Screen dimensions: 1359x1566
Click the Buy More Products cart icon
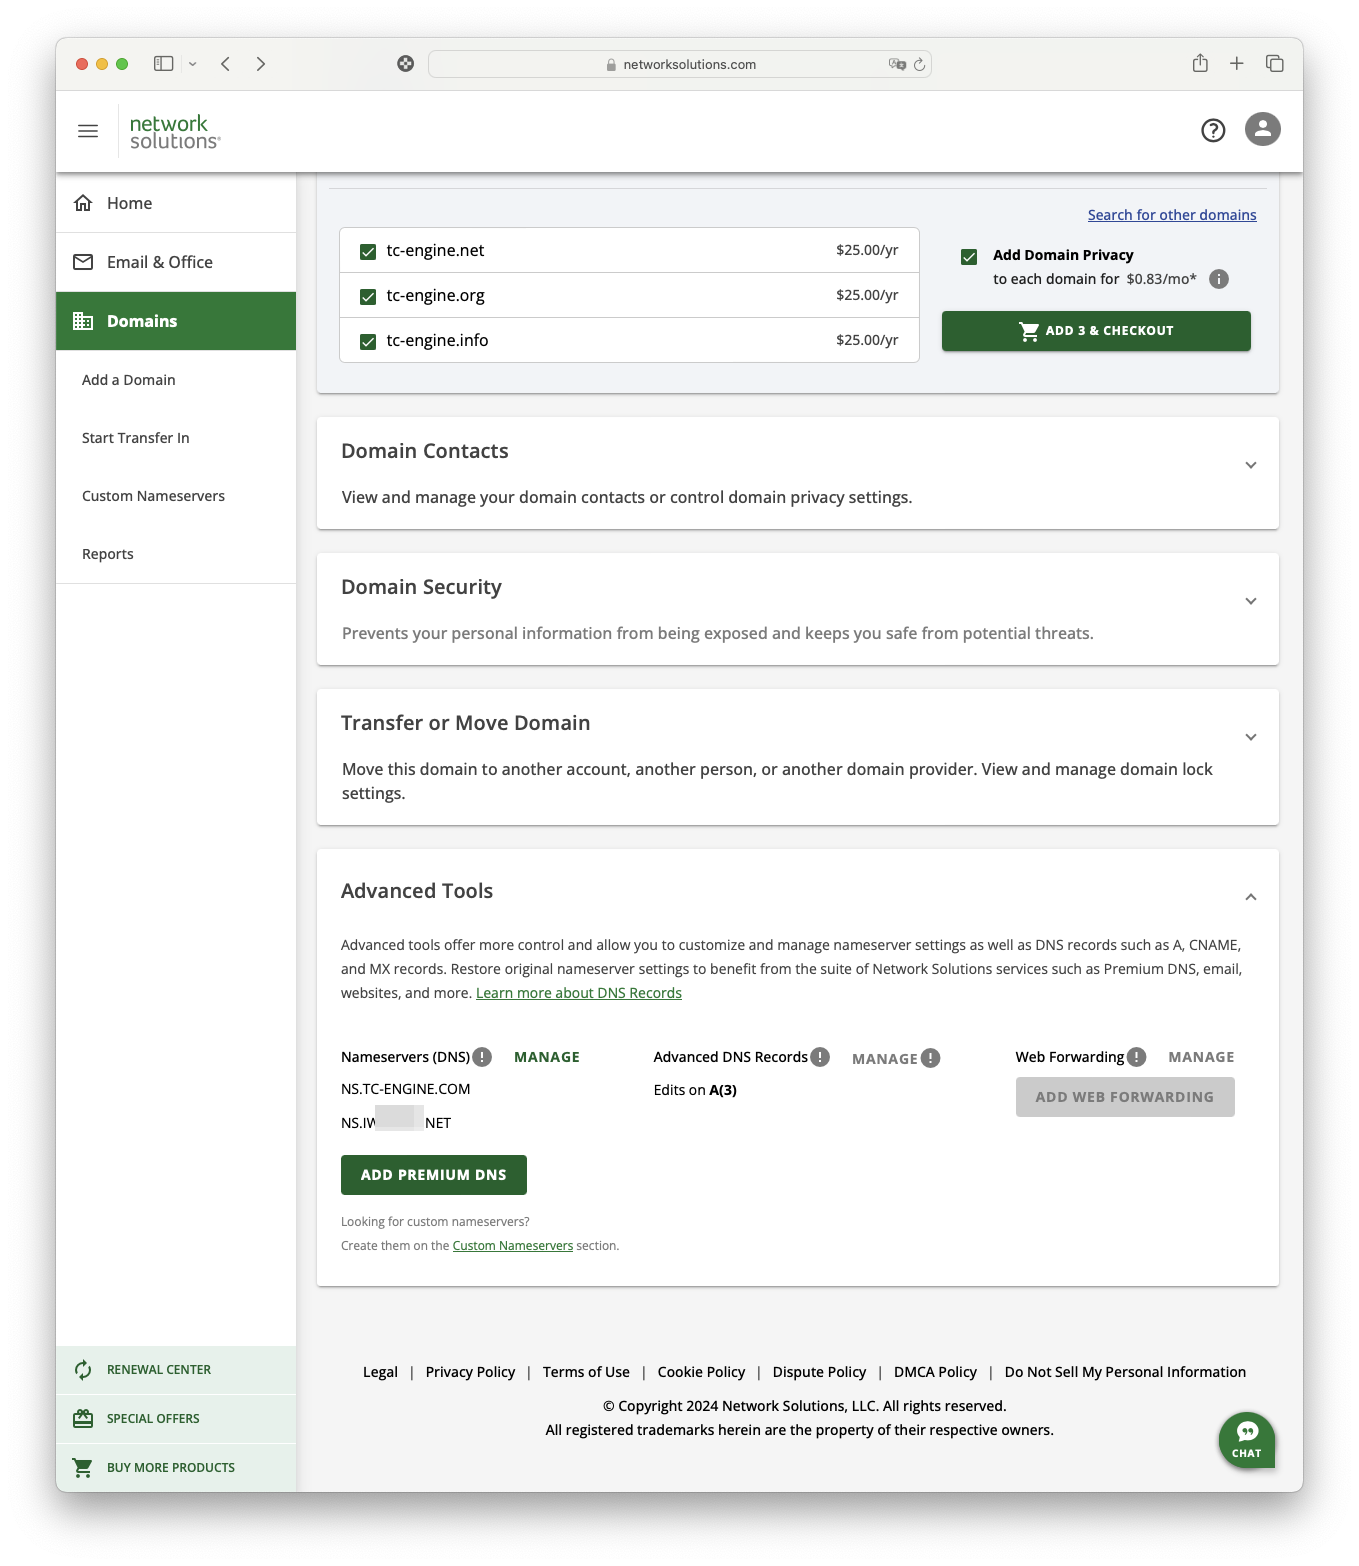[83, 1467]
